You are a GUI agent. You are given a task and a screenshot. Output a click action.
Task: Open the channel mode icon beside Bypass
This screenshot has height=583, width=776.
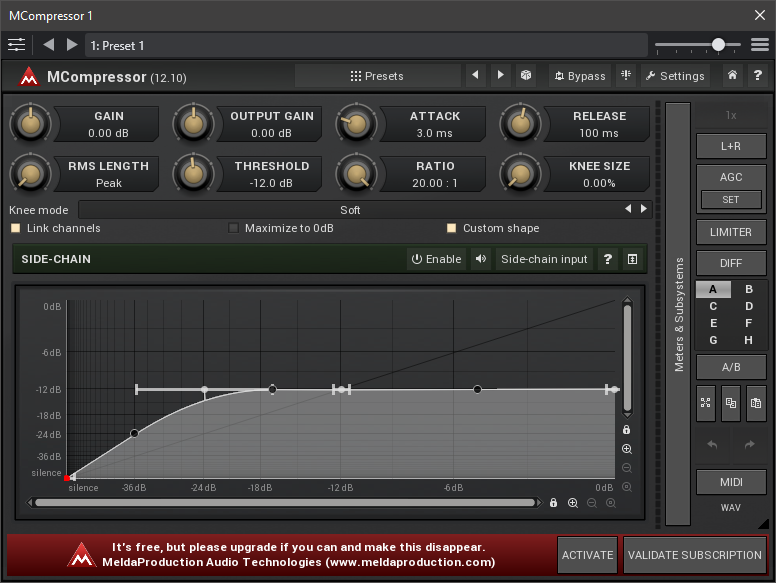pyautogui.click(x=626, y=75)
